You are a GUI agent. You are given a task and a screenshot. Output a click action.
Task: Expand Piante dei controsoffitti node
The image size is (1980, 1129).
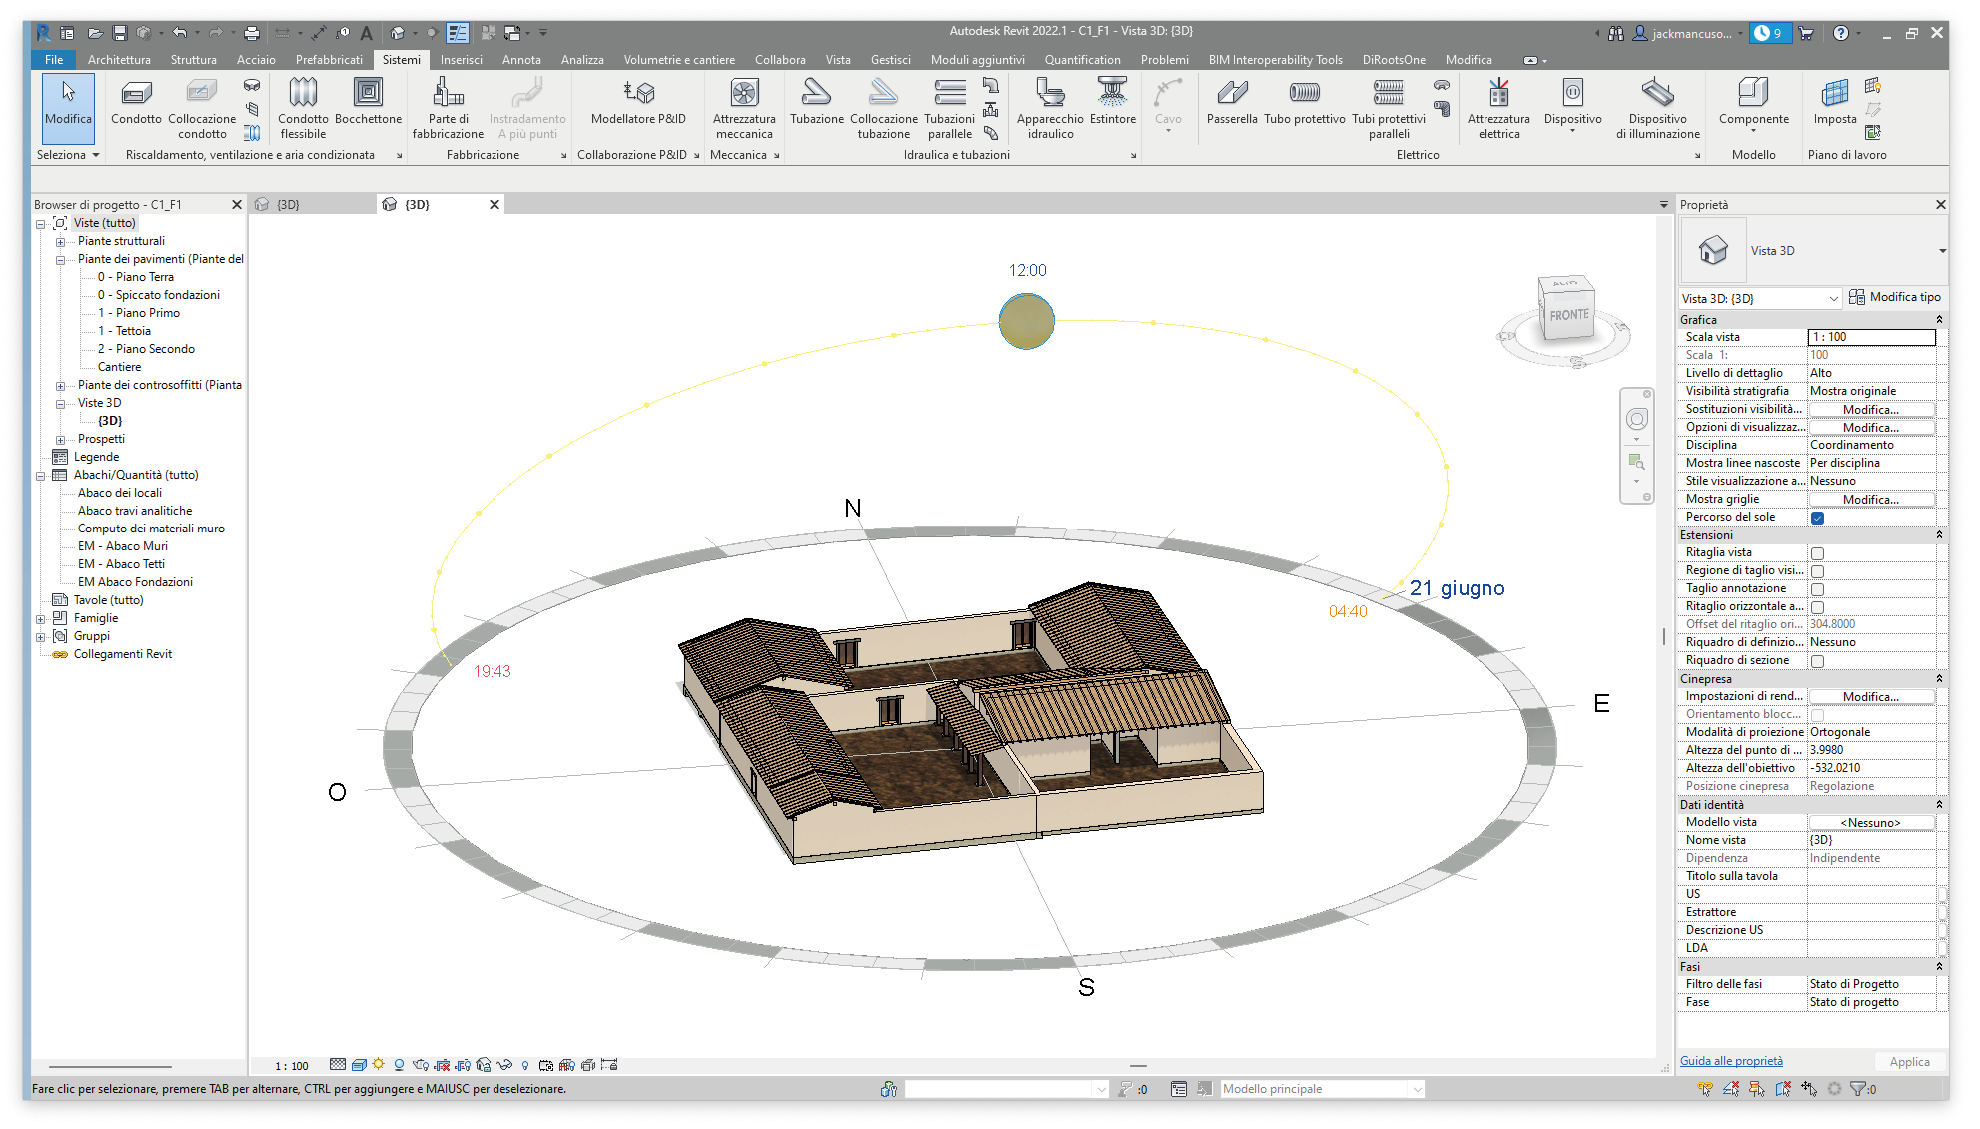[60, 386]
